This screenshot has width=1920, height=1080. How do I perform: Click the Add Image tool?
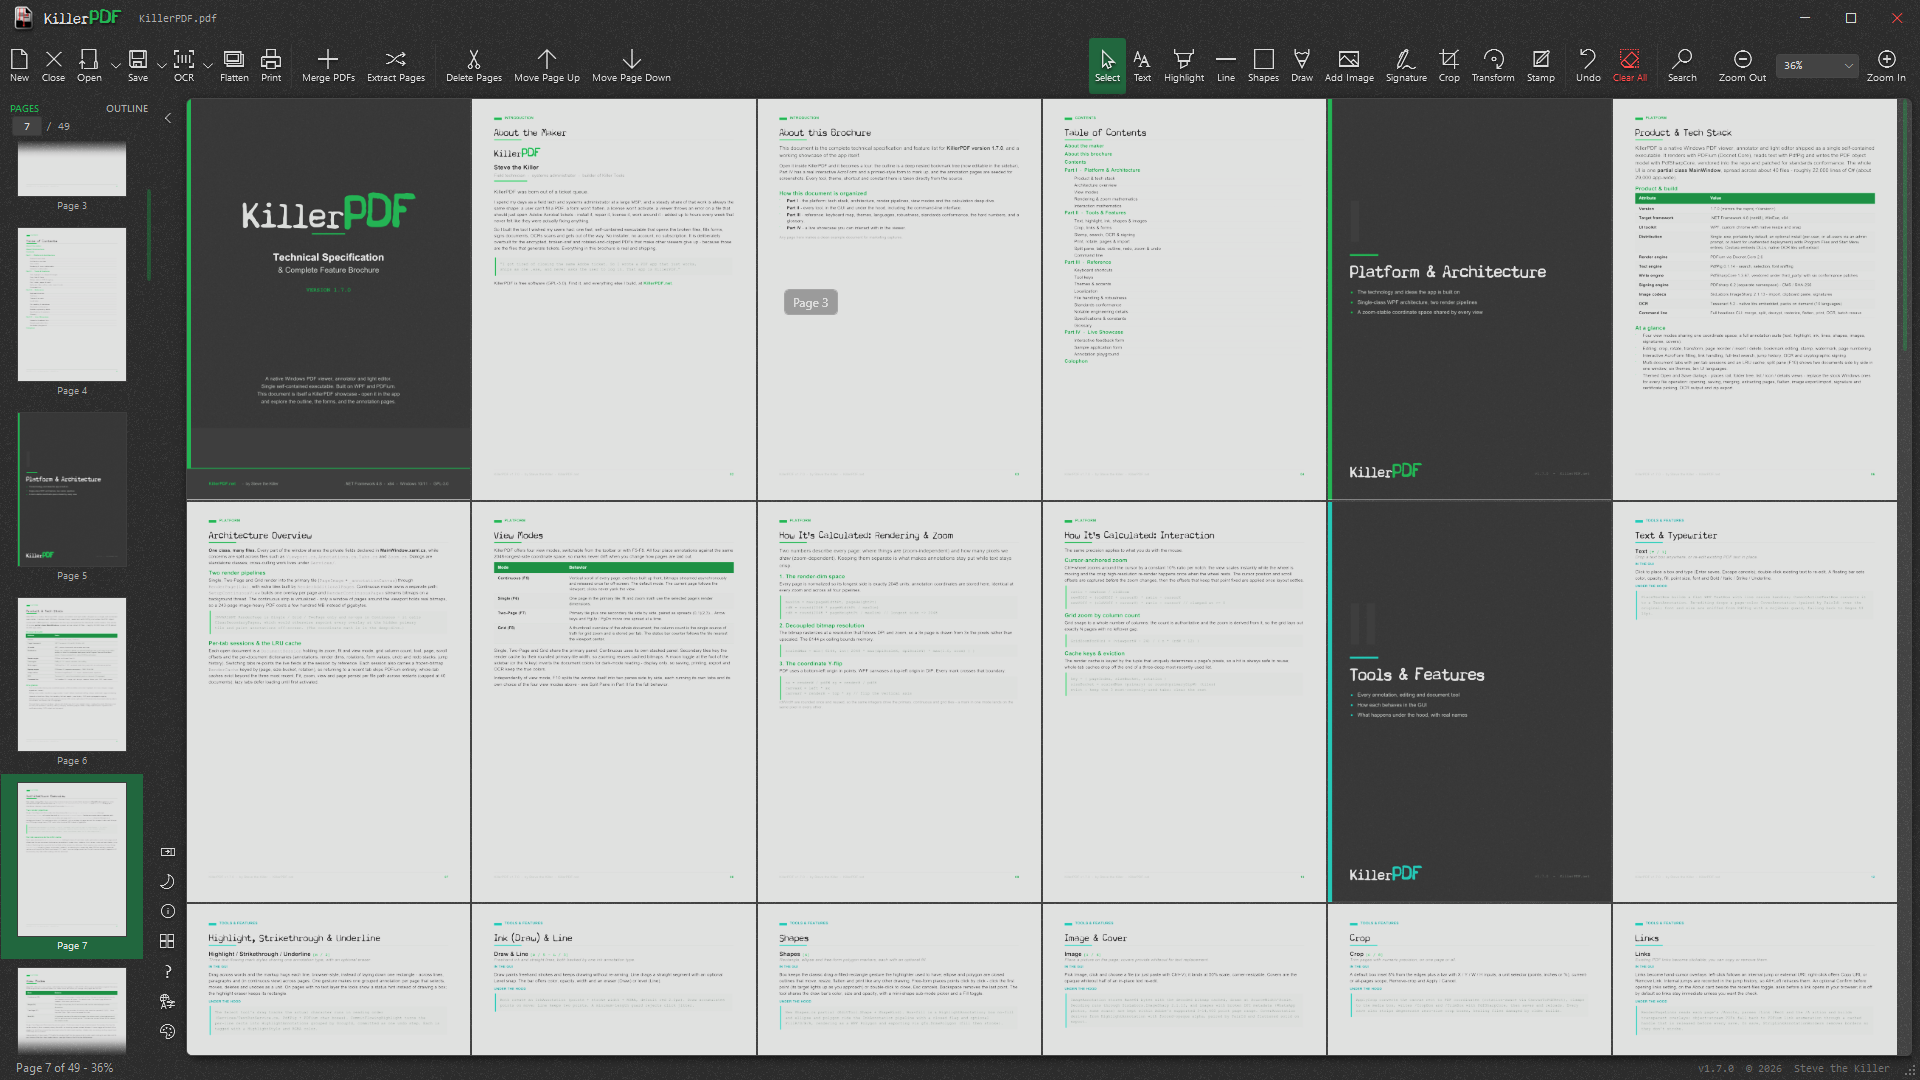point(1349,65)
